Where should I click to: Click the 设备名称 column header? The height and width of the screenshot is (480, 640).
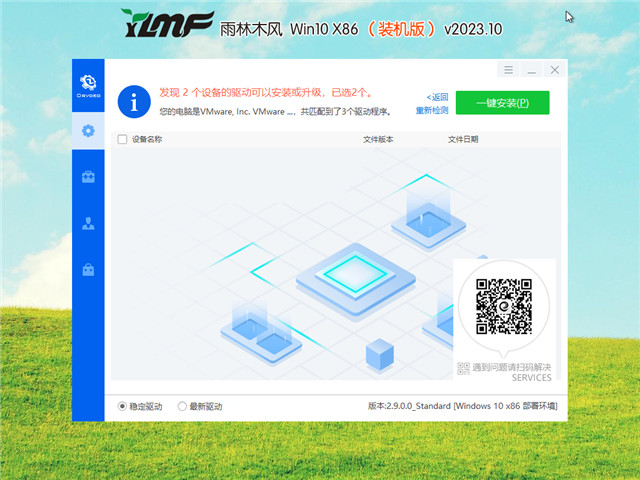pyautogui.click(x=147, y=139)
